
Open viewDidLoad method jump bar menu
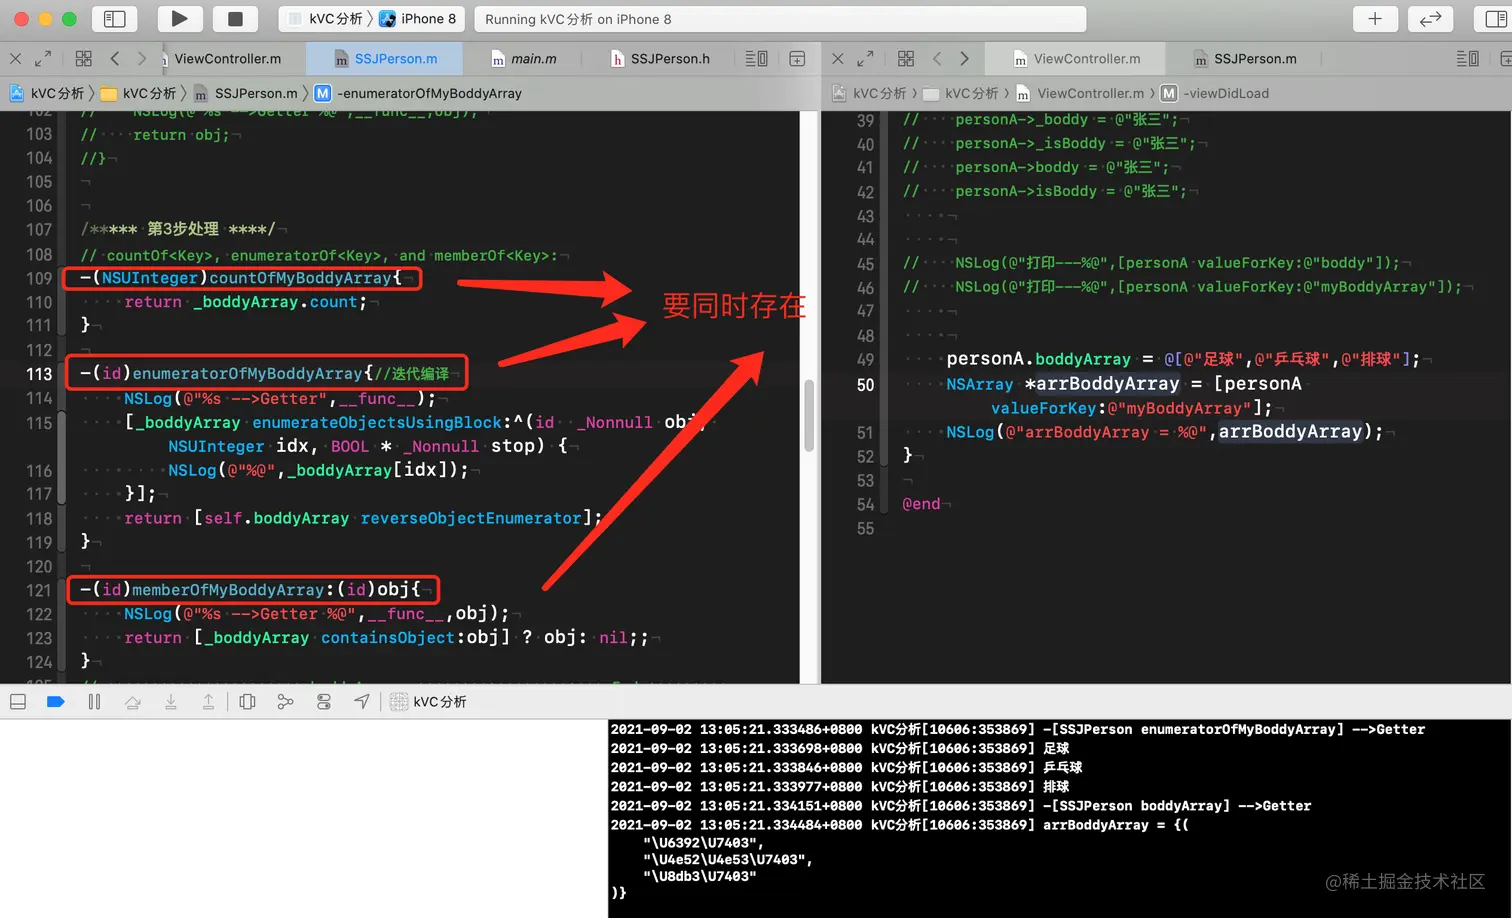coord(1215,93)
